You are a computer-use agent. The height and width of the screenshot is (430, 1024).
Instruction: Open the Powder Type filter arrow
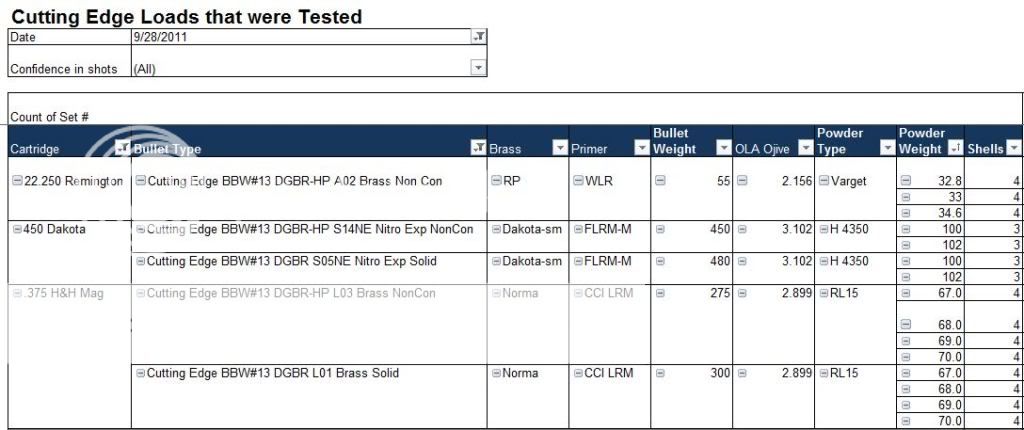coord(887,149)
